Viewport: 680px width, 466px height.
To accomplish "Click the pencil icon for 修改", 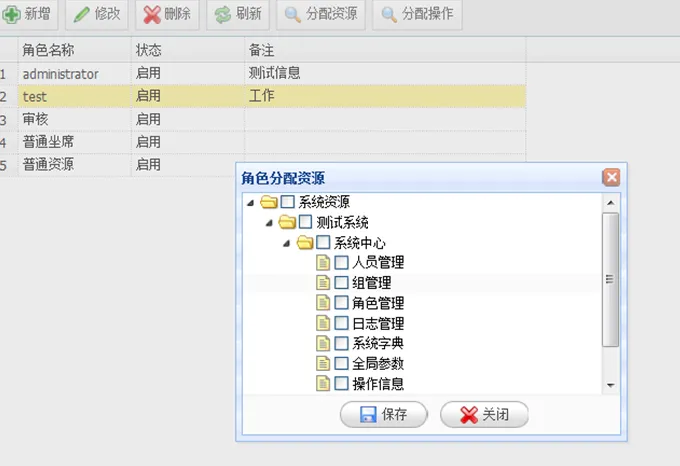I will [81, 14].
